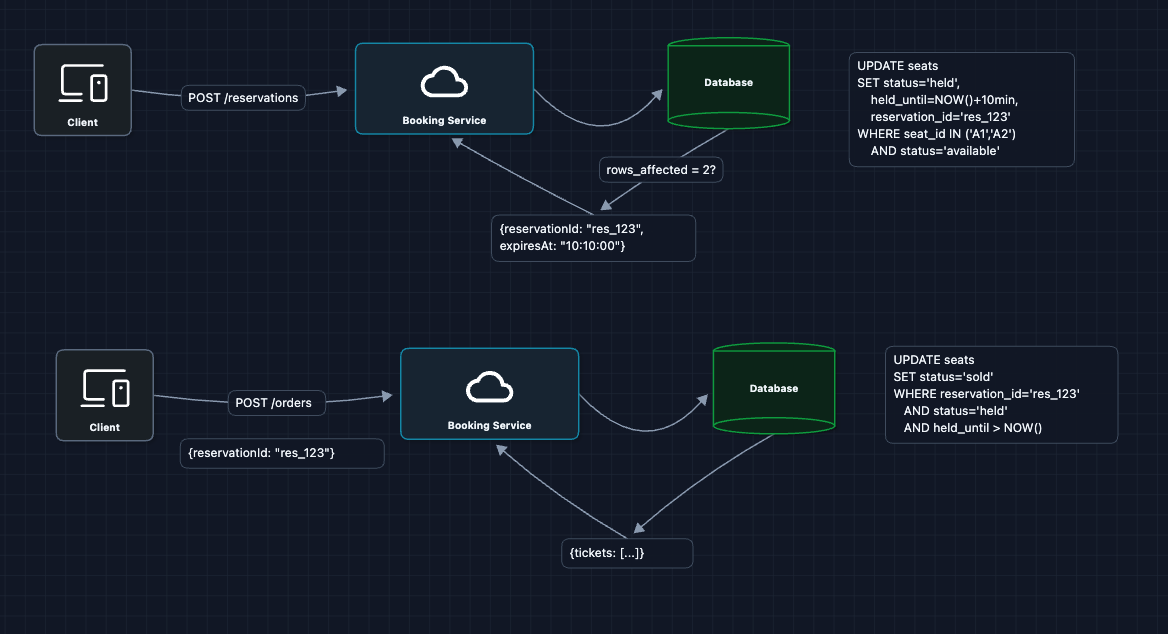Click the cloud icon above the POST /reservations Booking Service
1168x634 pixels.
444,82
